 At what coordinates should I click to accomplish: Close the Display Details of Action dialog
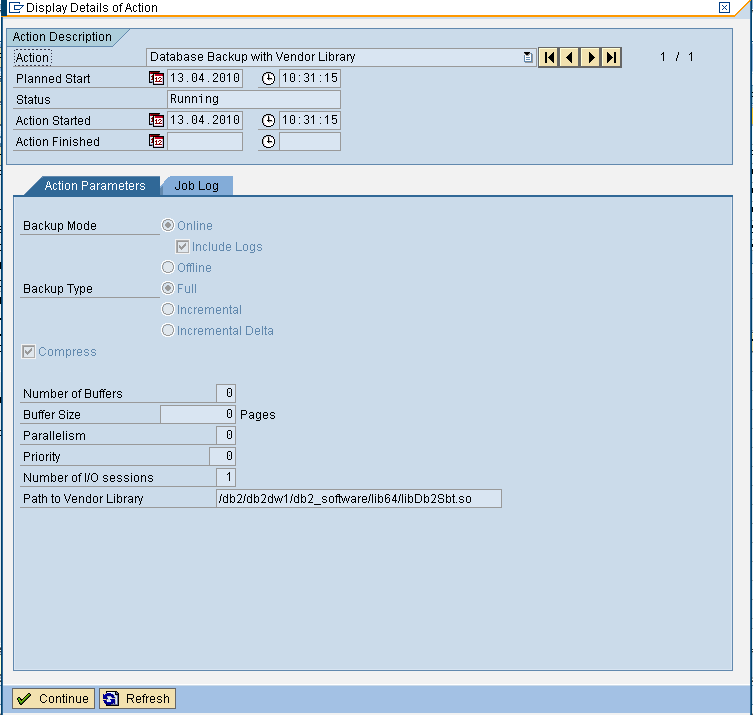pyautogui.click(x=724, y=7)
